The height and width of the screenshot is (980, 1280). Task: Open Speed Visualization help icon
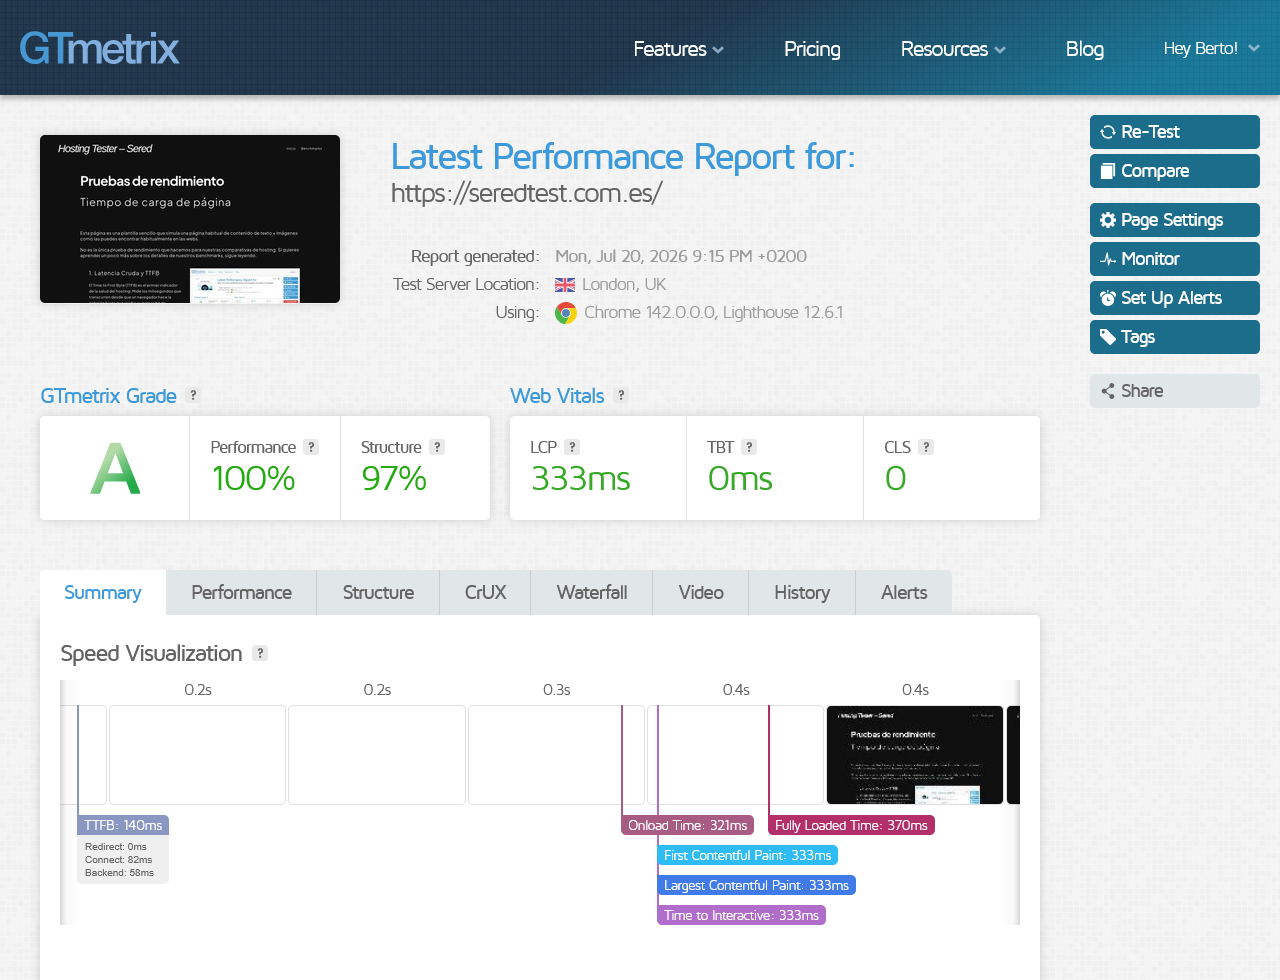tap(260, 653)
